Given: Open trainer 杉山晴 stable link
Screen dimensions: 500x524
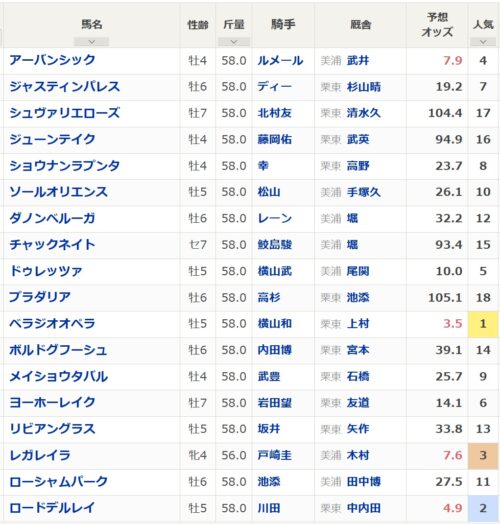Looking at the screenshot, I should pos(364,87).
